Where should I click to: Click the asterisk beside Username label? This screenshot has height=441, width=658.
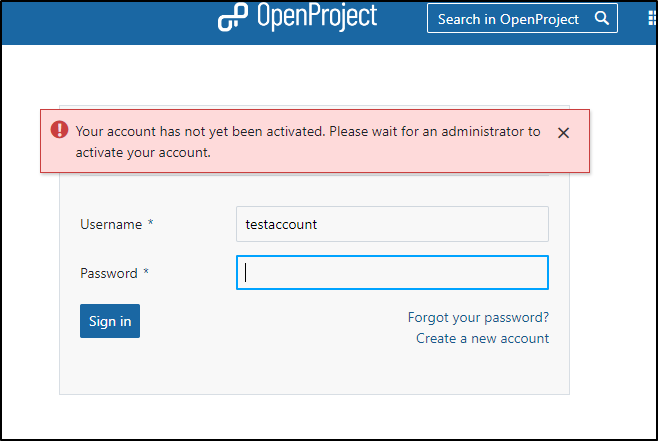coord(150,222)
